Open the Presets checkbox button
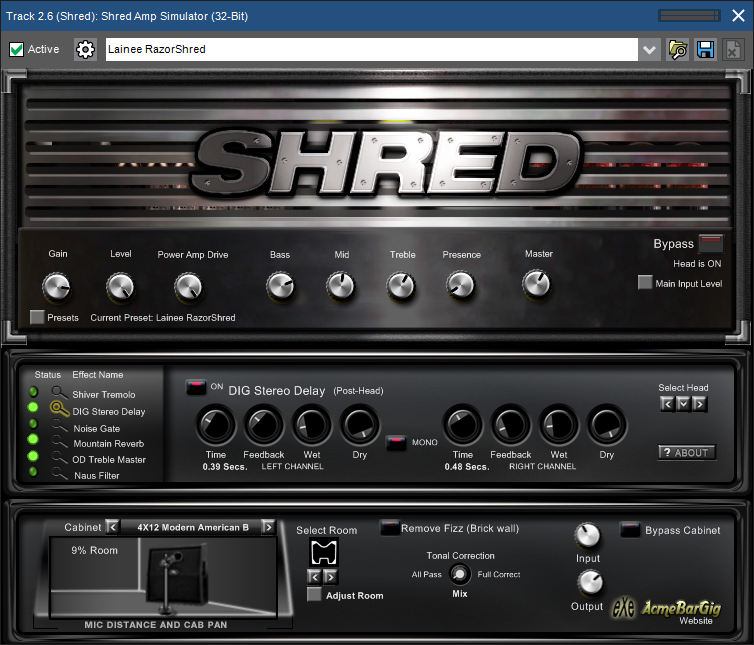Screen dimensions: 754x645 pyautogui.click(x=37, y=317)
